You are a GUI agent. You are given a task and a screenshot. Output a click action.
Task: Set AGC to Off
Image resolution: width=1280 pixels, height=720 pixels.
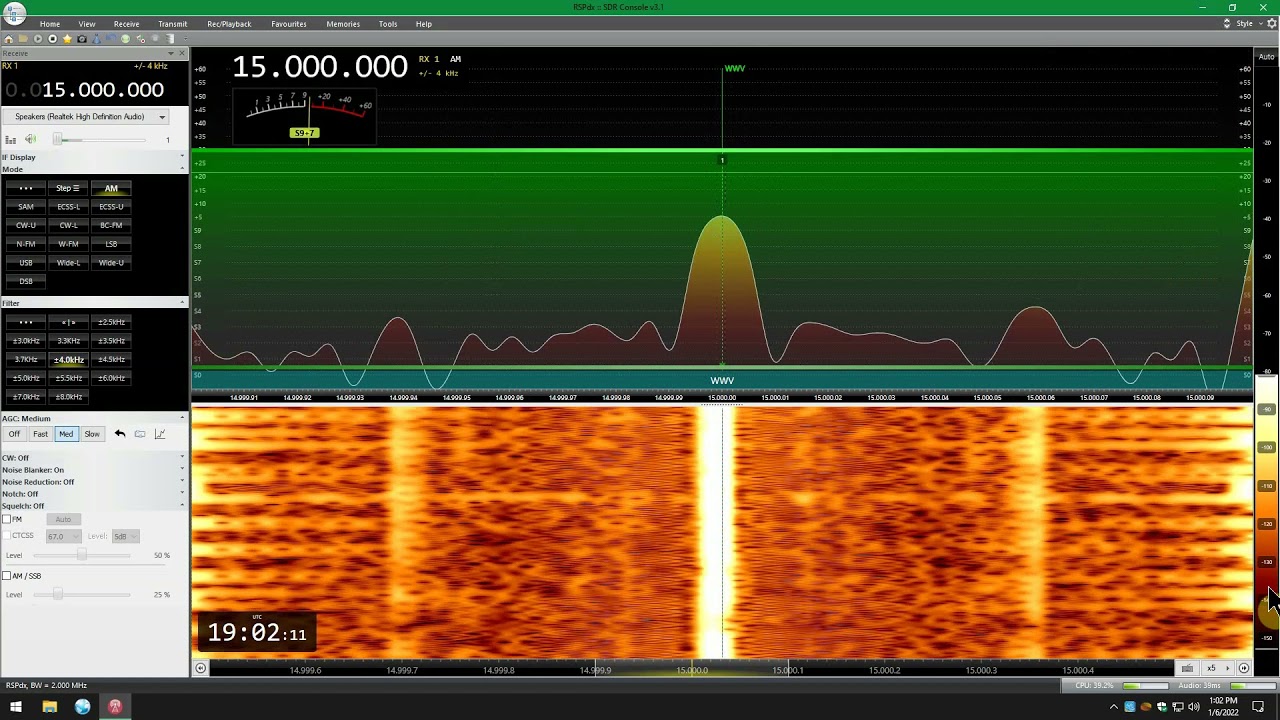pos(14,434)
